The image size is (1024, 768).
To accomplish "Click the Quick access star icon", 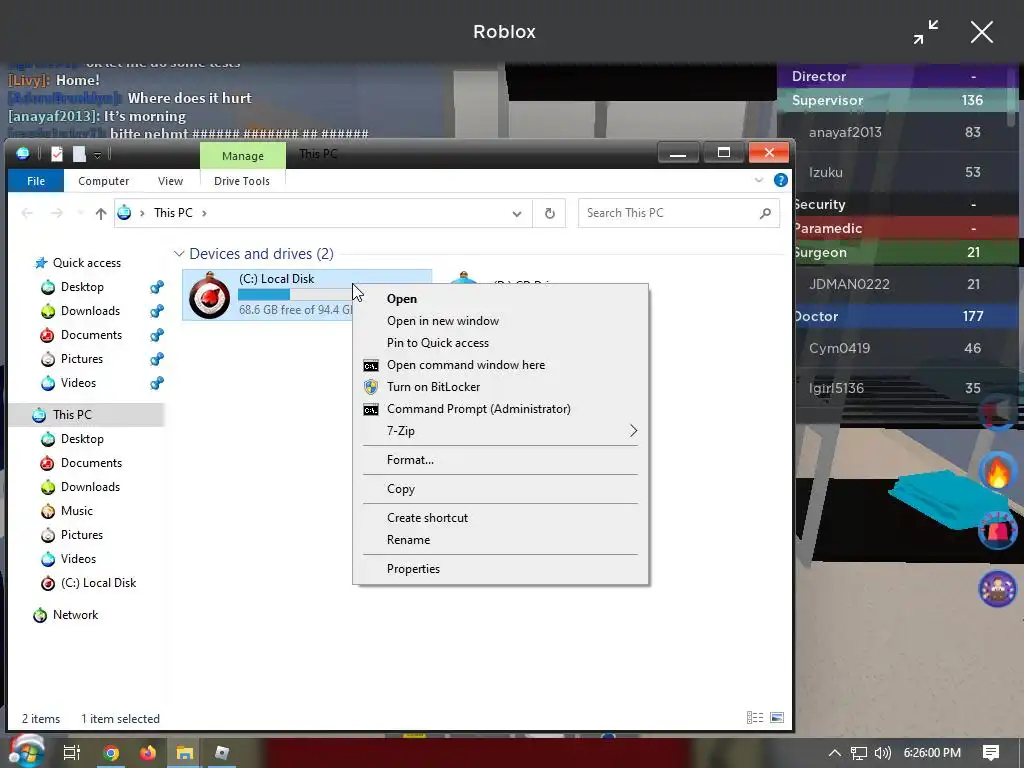I will (41, 263).
